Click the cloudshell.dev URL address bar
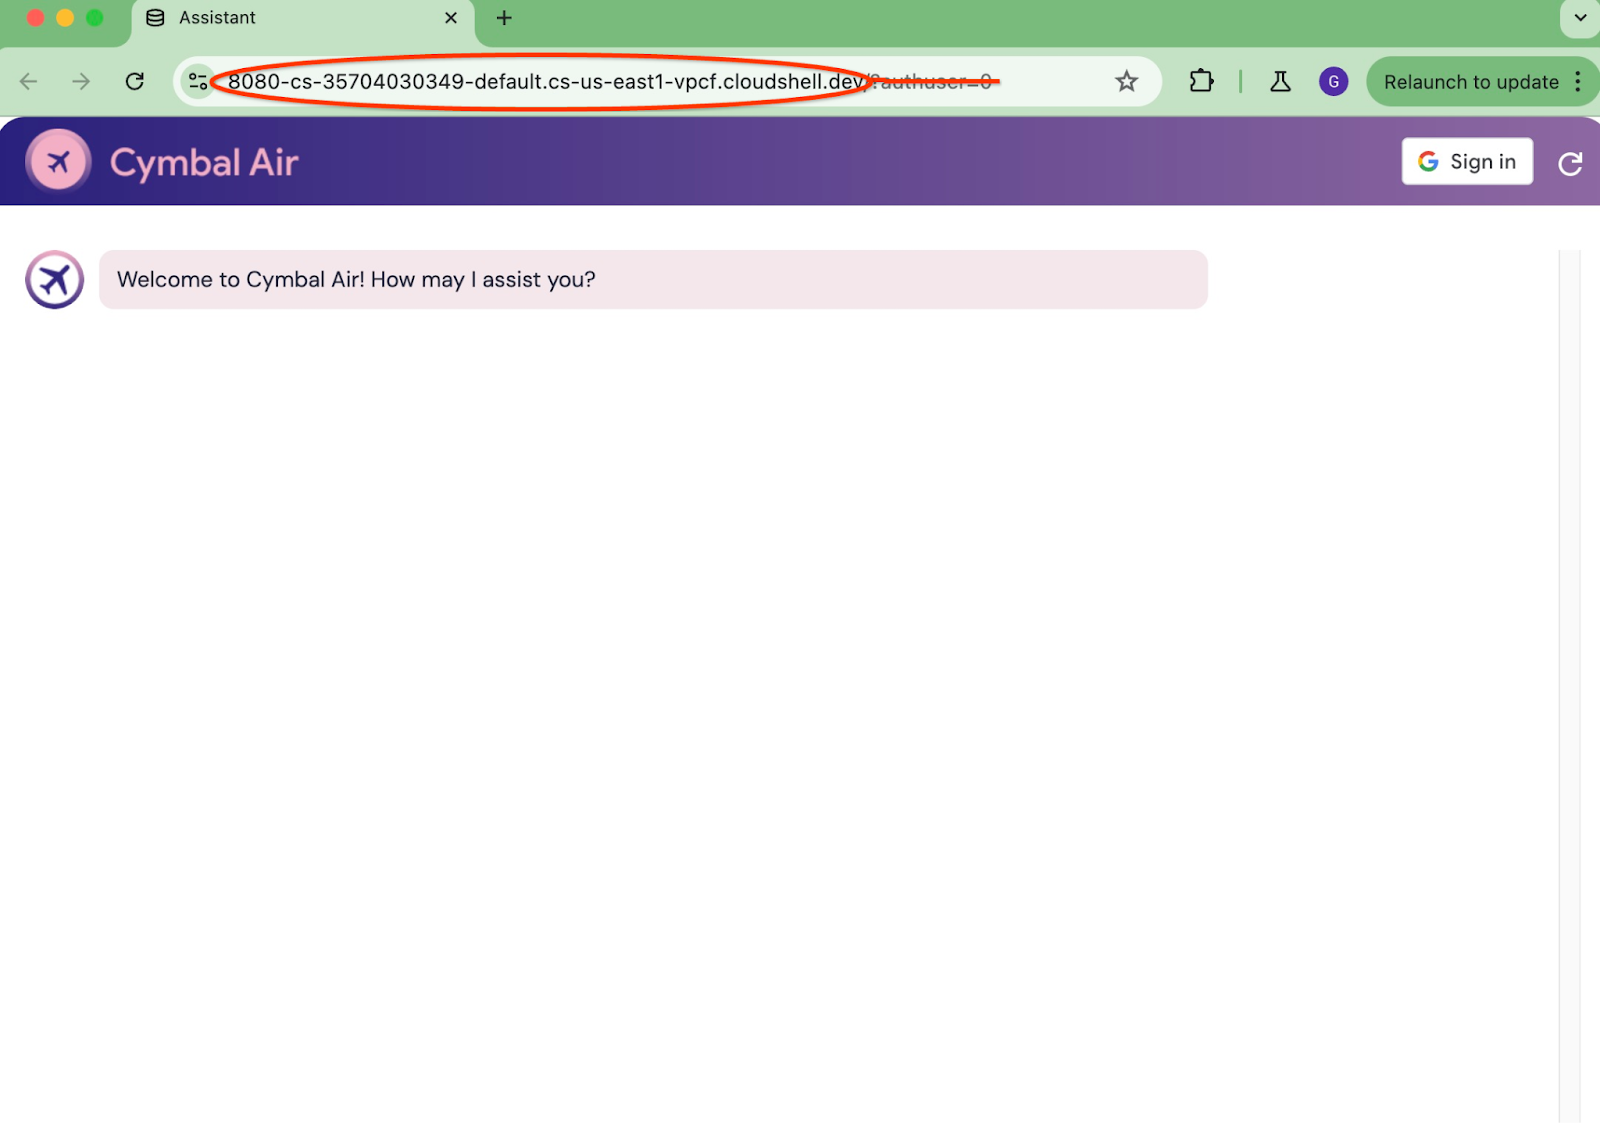 [x=600, y=82]
